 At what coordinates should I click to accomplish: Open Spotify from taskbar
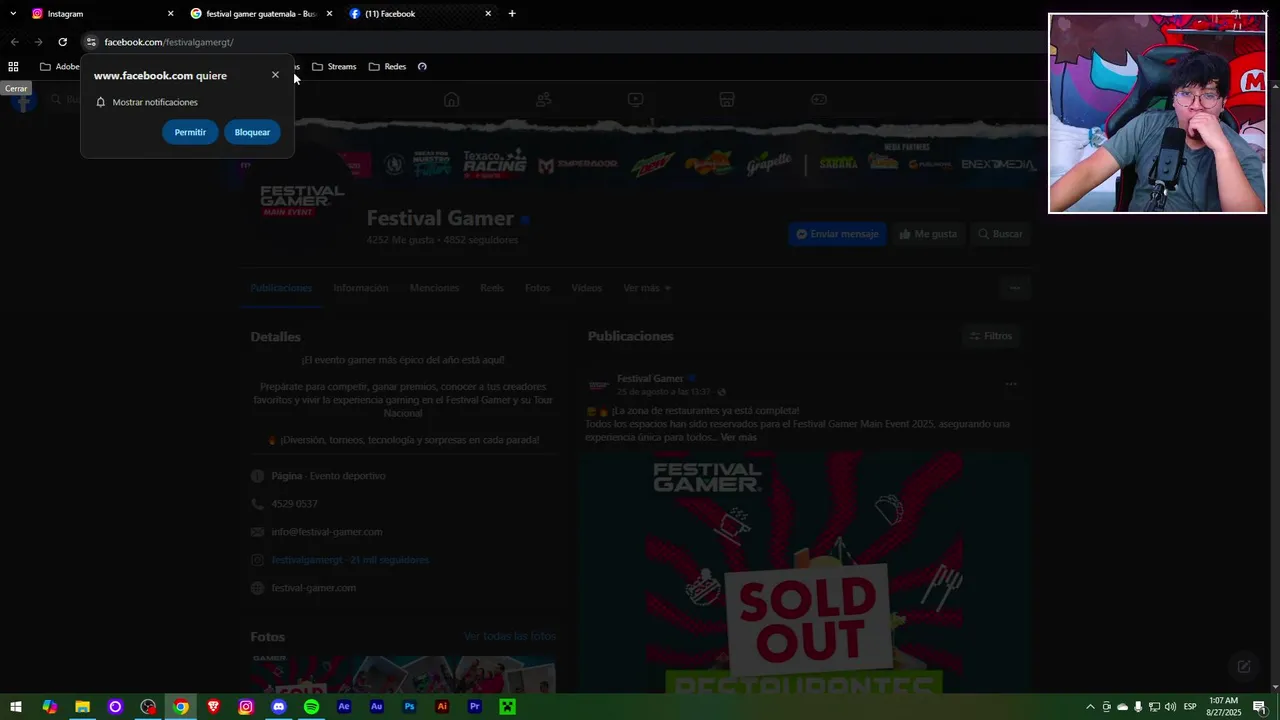[x=311, y=707]
